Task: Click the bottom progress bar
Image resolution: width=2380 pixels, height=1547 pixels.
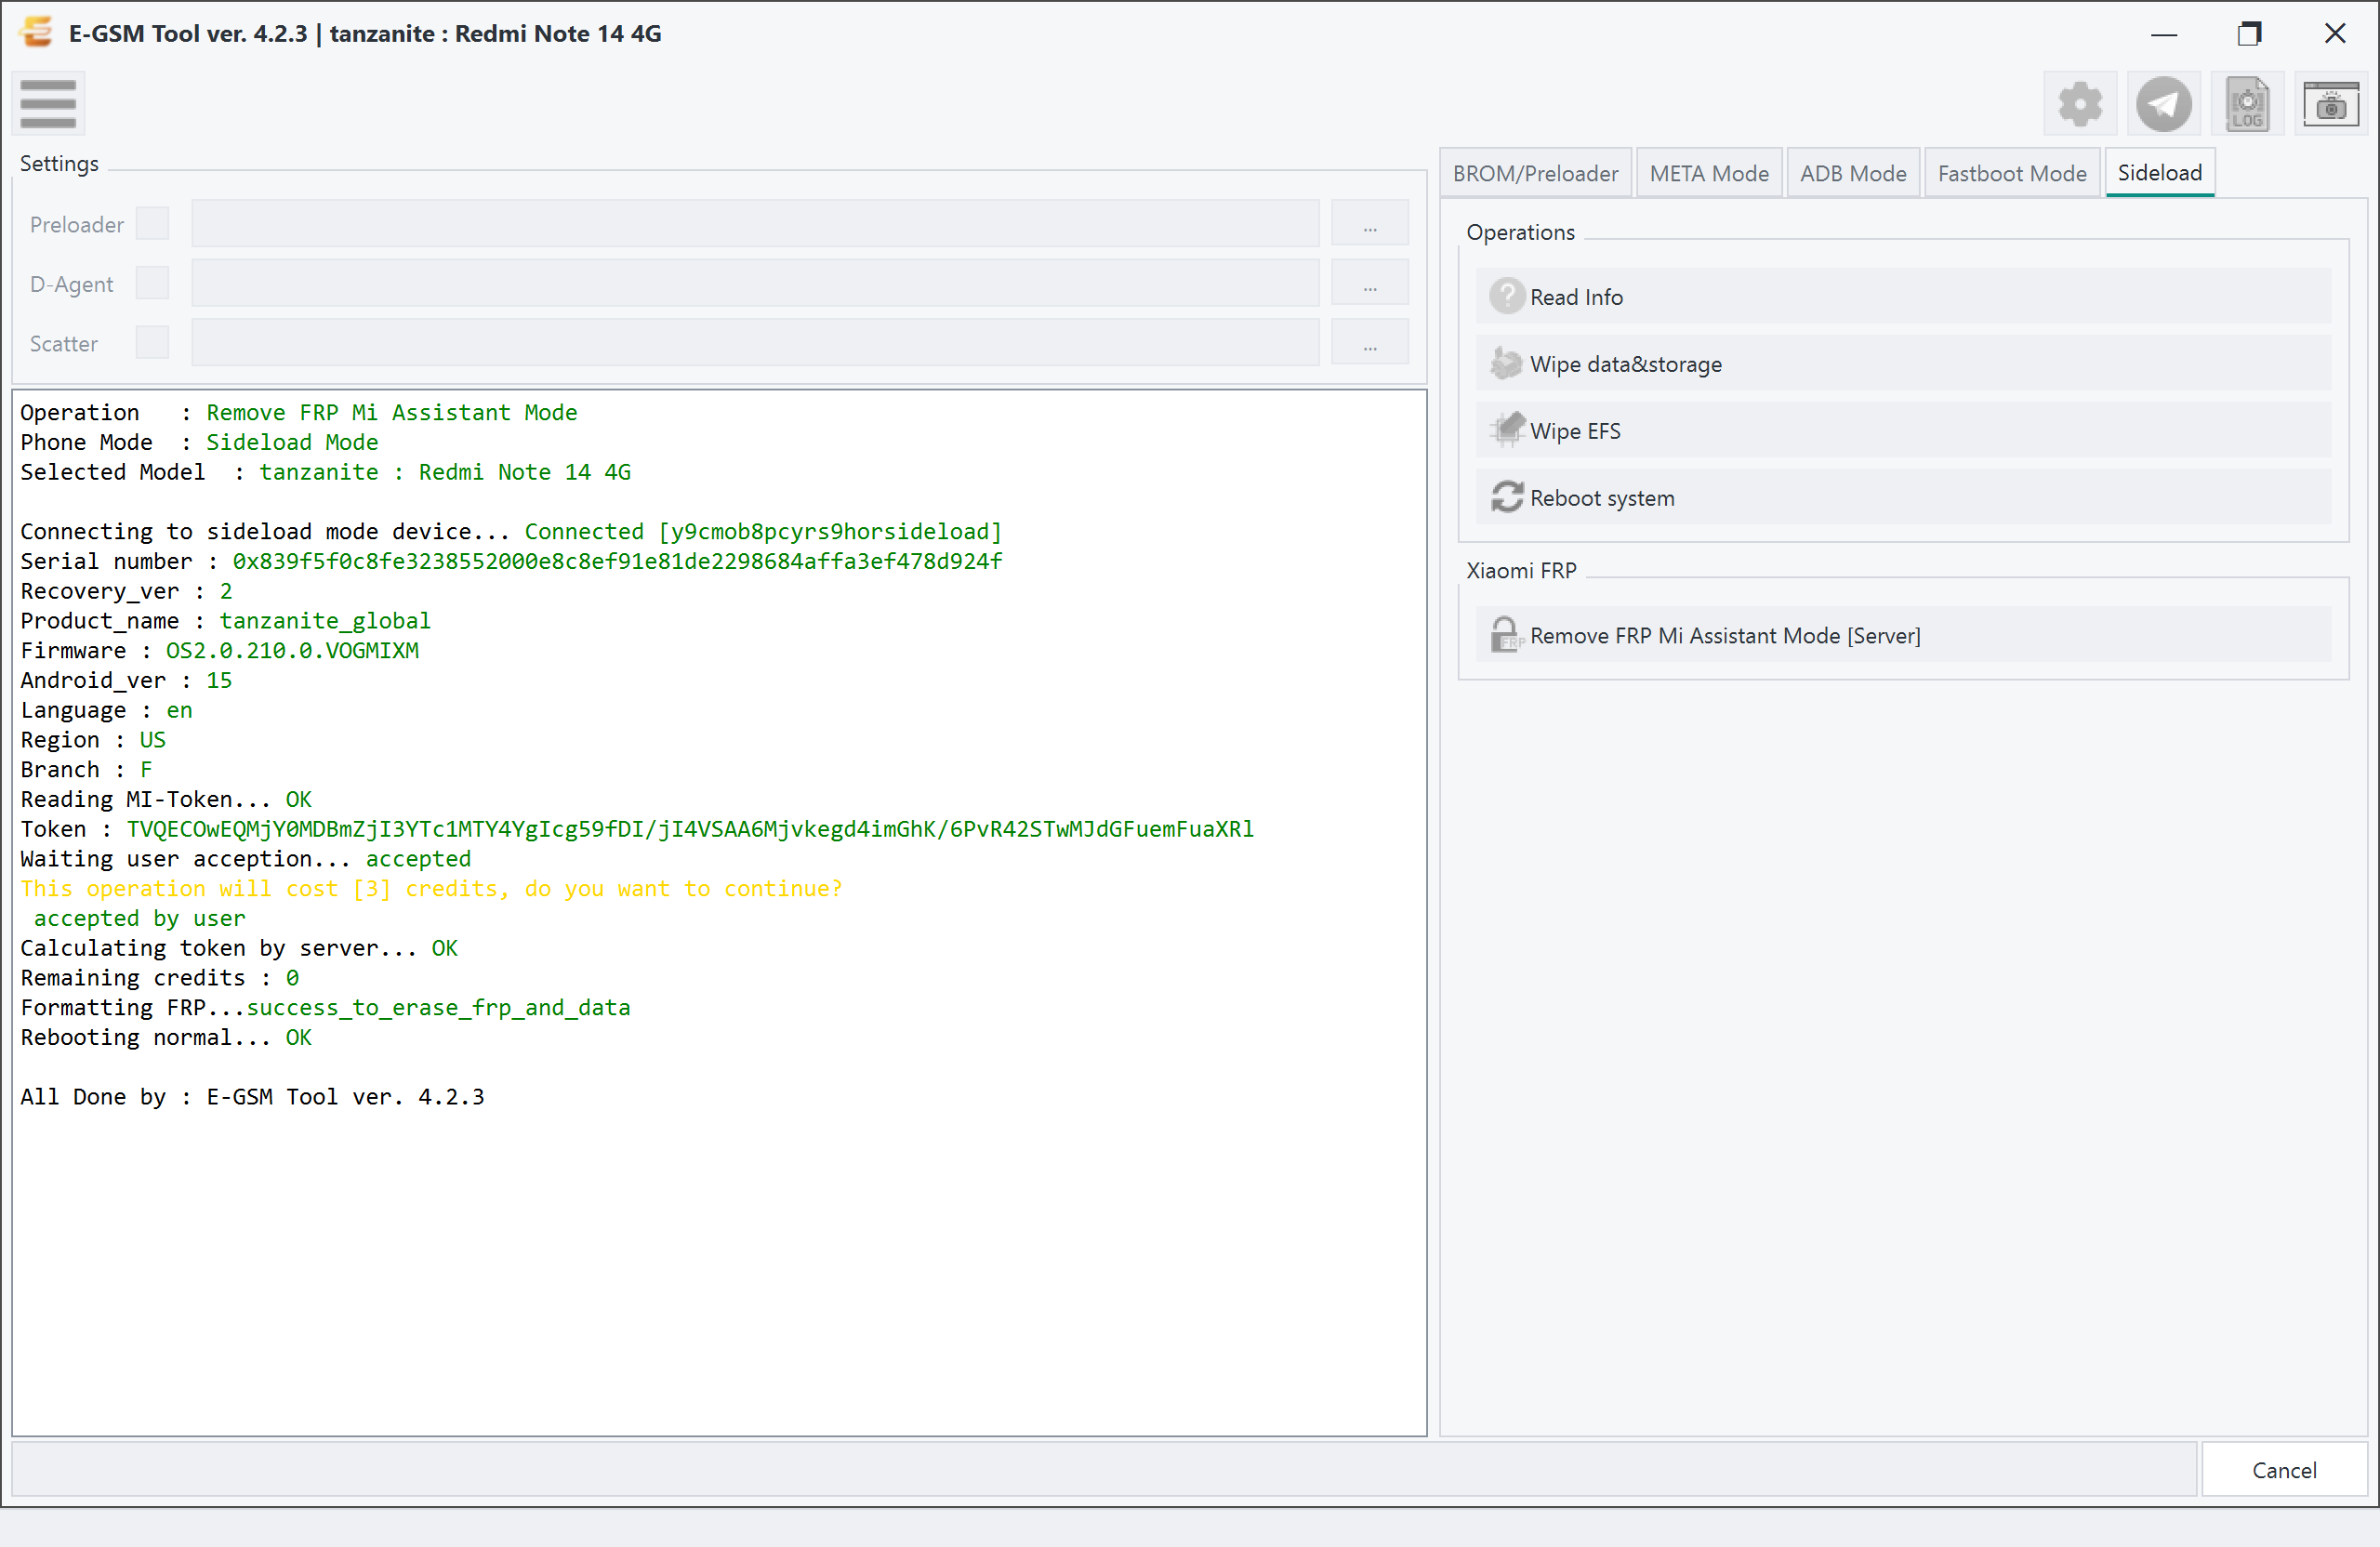Action: tap(1104, 1469)
